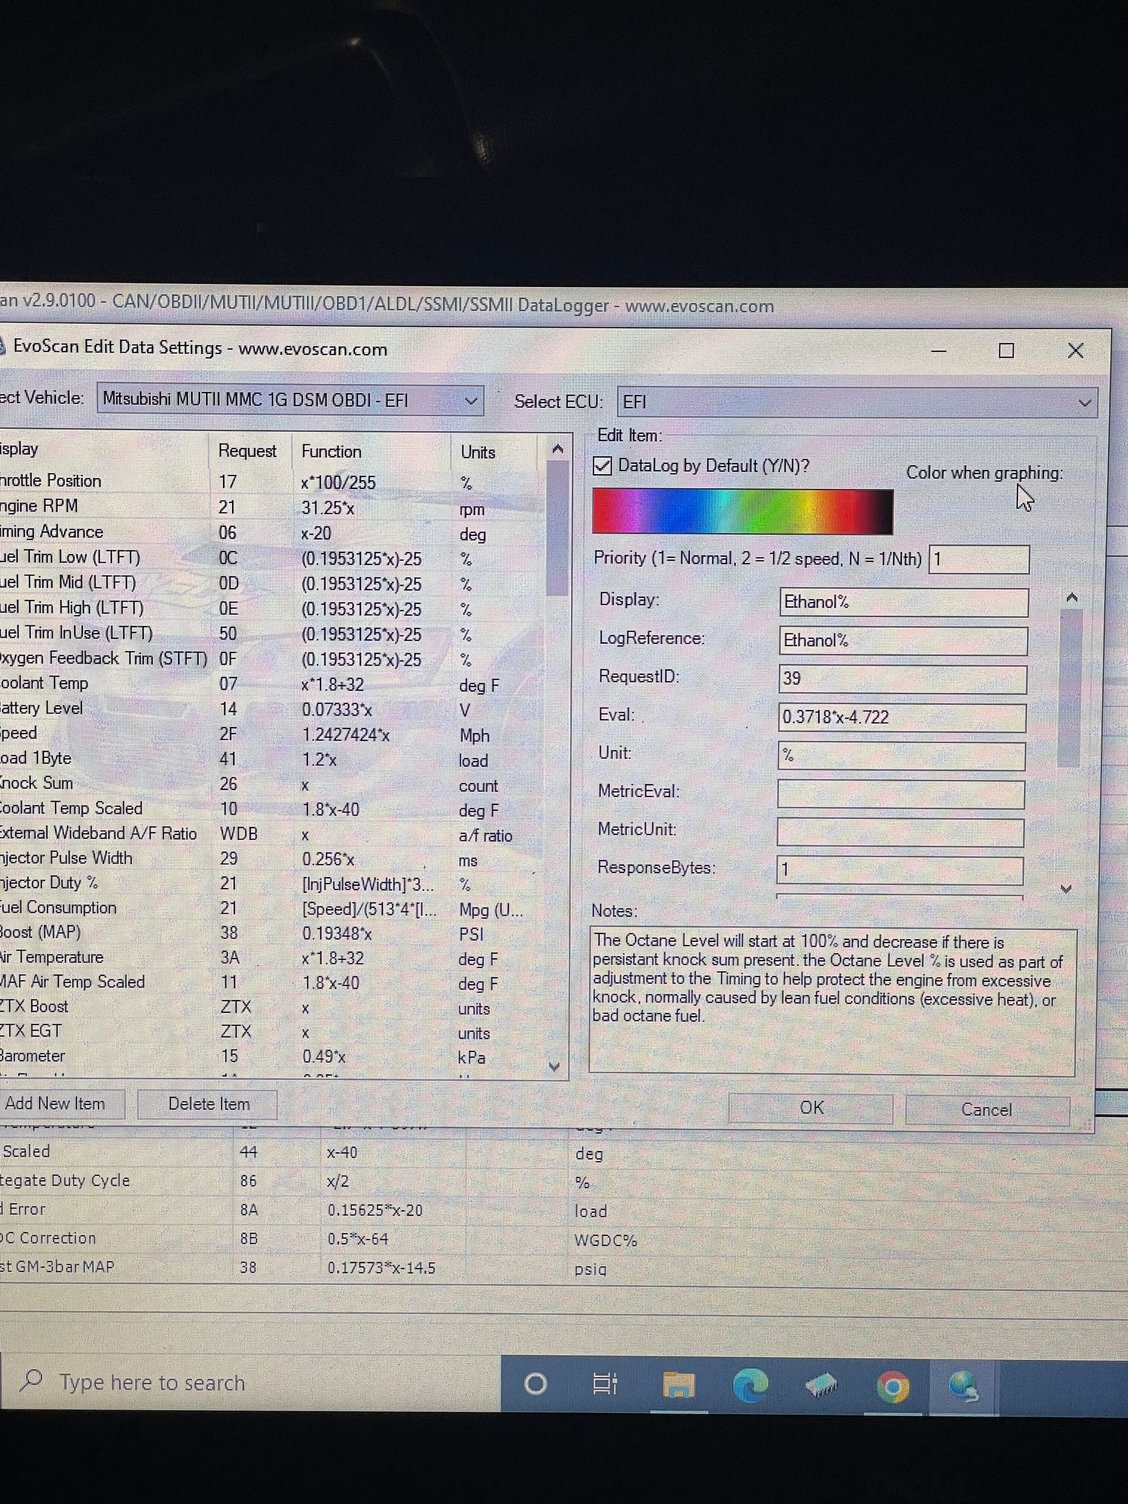1128x1504 pixels.
Task: Click the Add New Item button
Action: click(56, 1104)
